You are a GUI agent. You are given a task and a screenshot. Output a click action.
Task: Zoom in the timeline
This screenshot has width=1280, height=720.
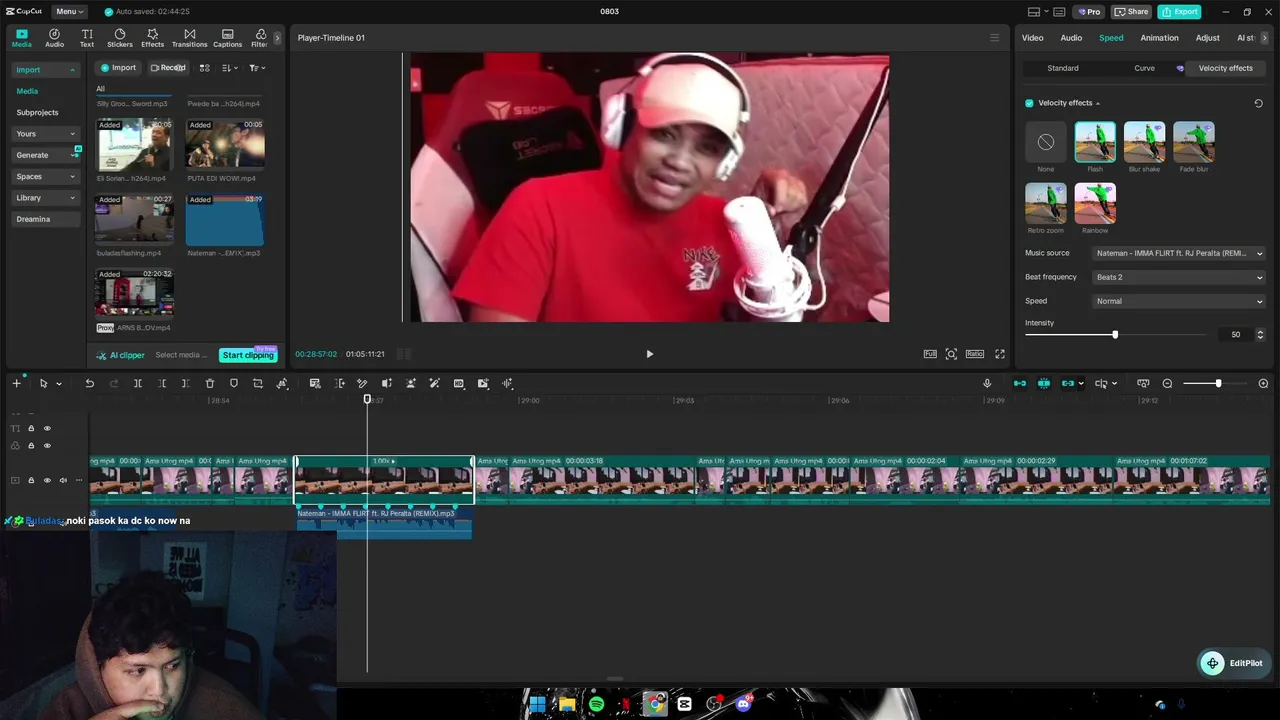[1263, 384]
